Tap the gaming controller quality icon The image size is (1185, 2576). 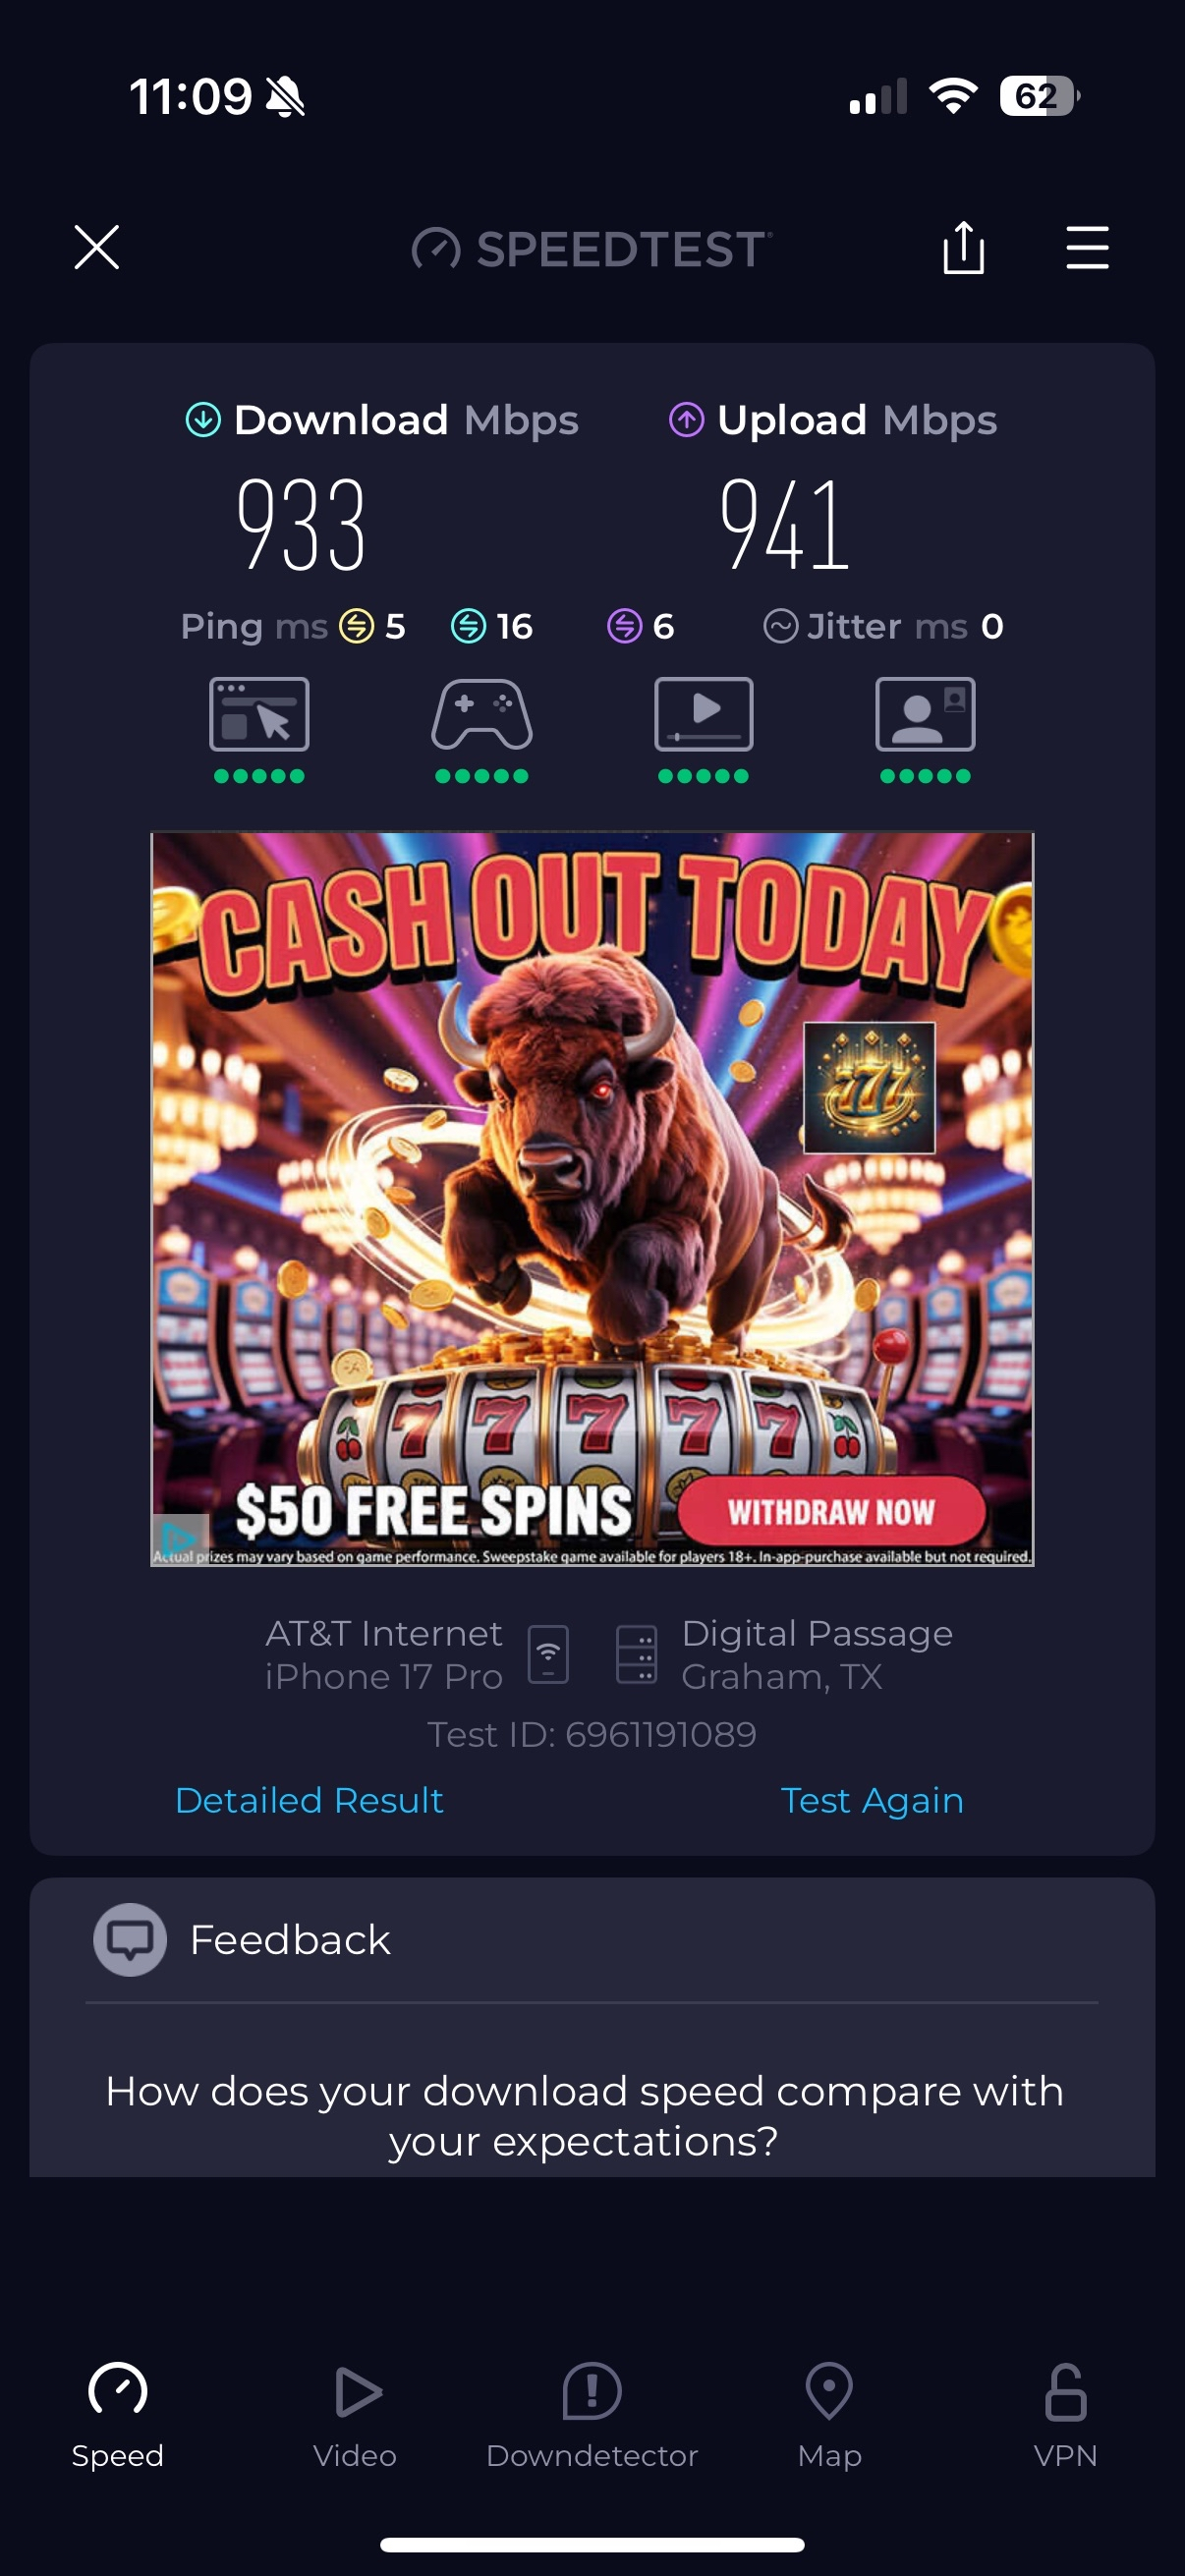pyautogui.click(x=482, y=714)
